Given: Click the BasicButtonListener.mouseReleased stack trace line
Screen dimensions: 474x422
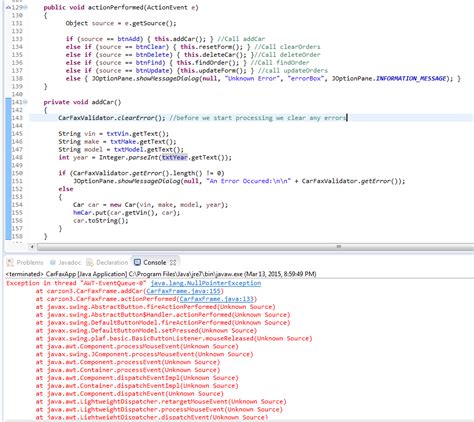Looking at the screenshot, I should point(174,339).
